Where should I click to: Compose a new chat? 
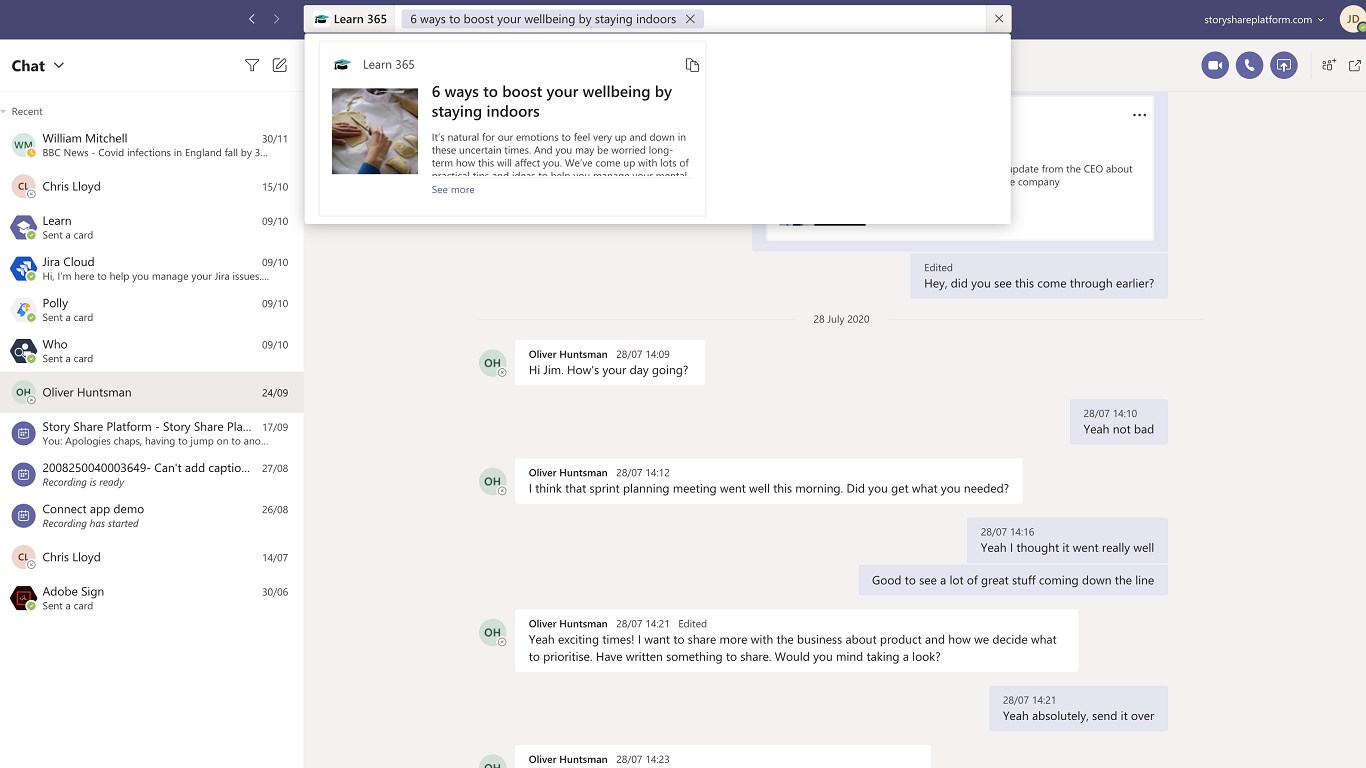point(280,66)
